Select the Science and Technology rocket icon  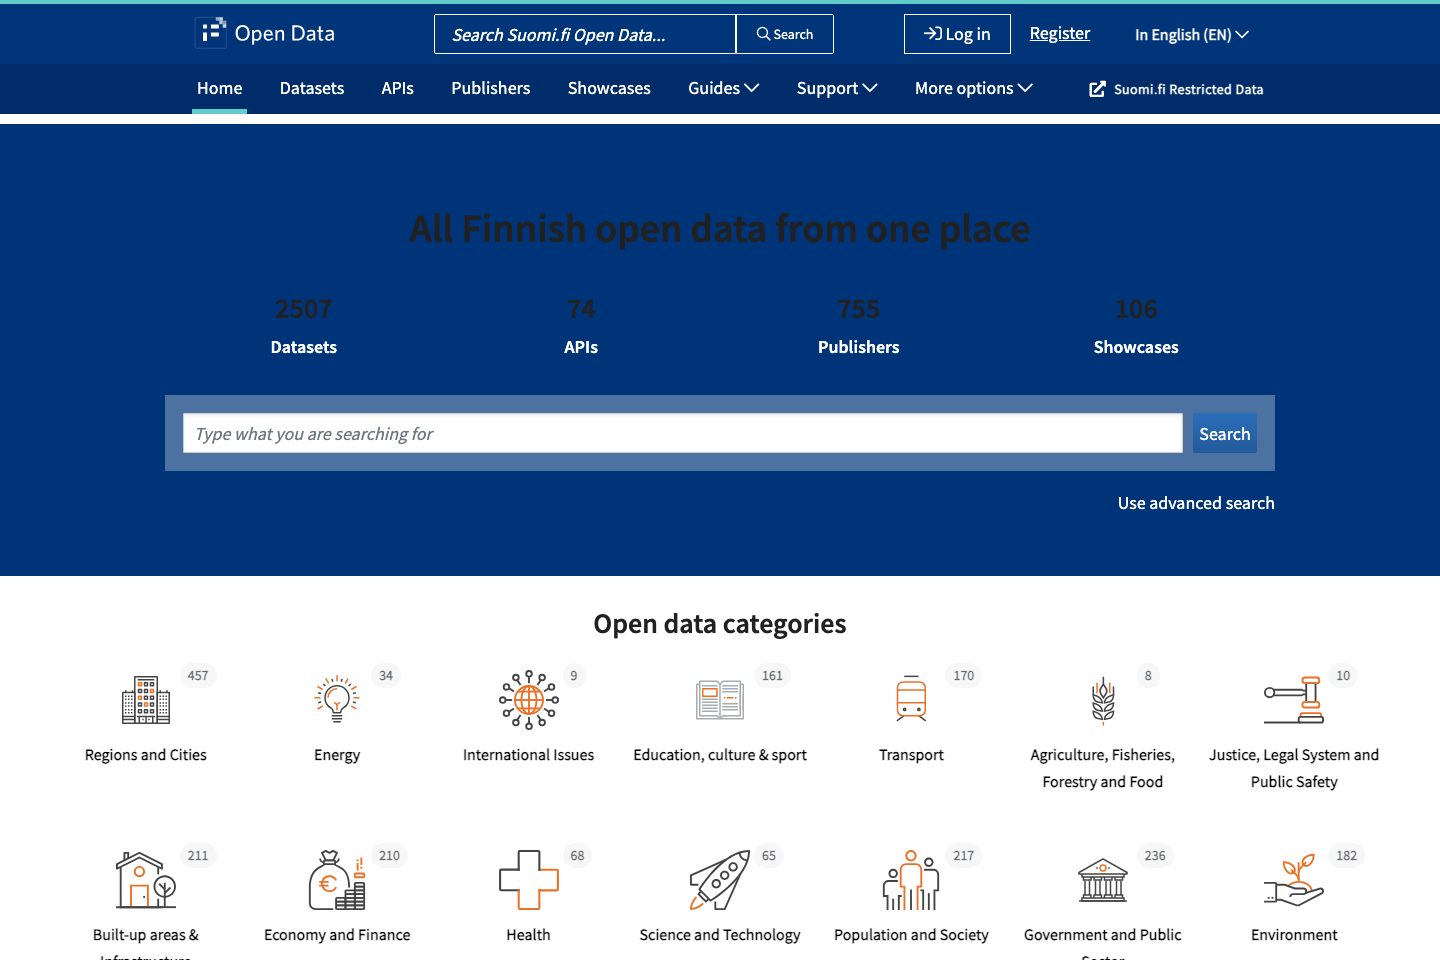pos(719,879)
